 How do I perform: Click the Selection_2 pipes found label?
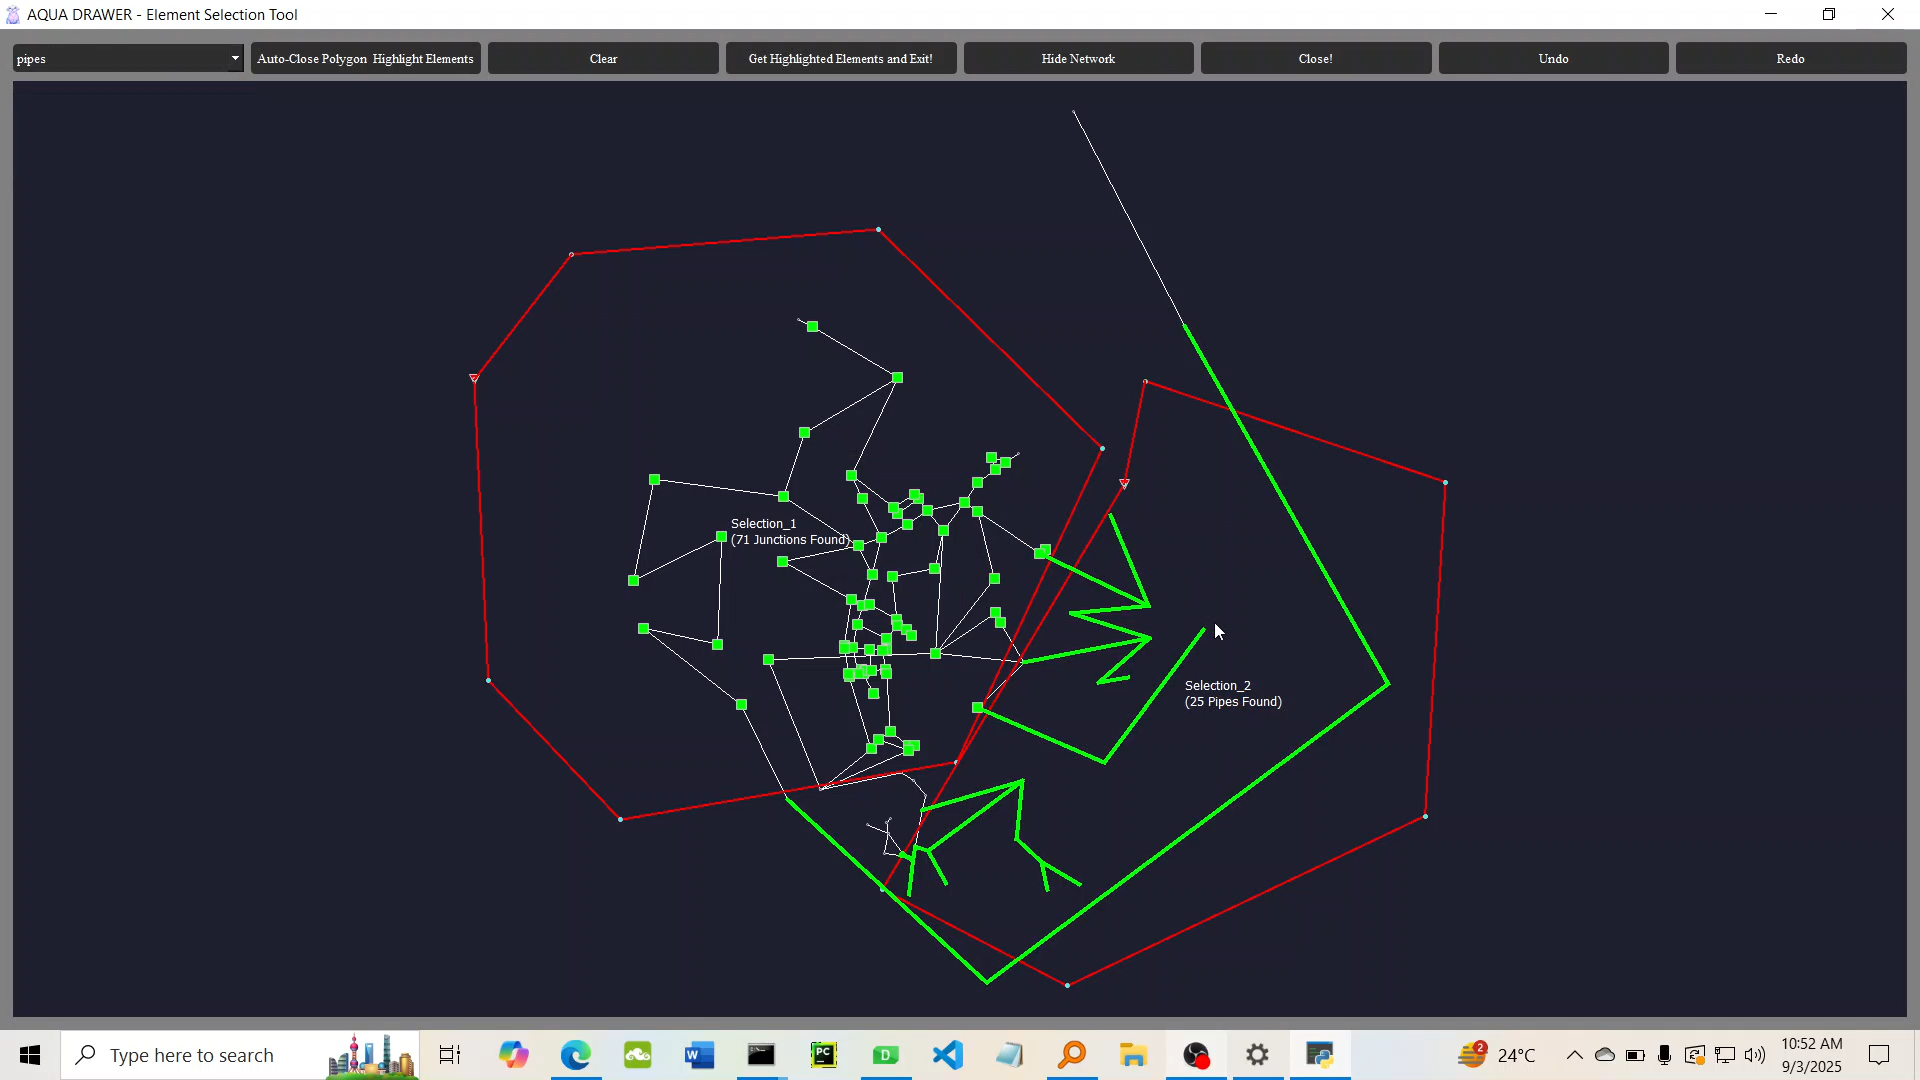[1232, 694]
